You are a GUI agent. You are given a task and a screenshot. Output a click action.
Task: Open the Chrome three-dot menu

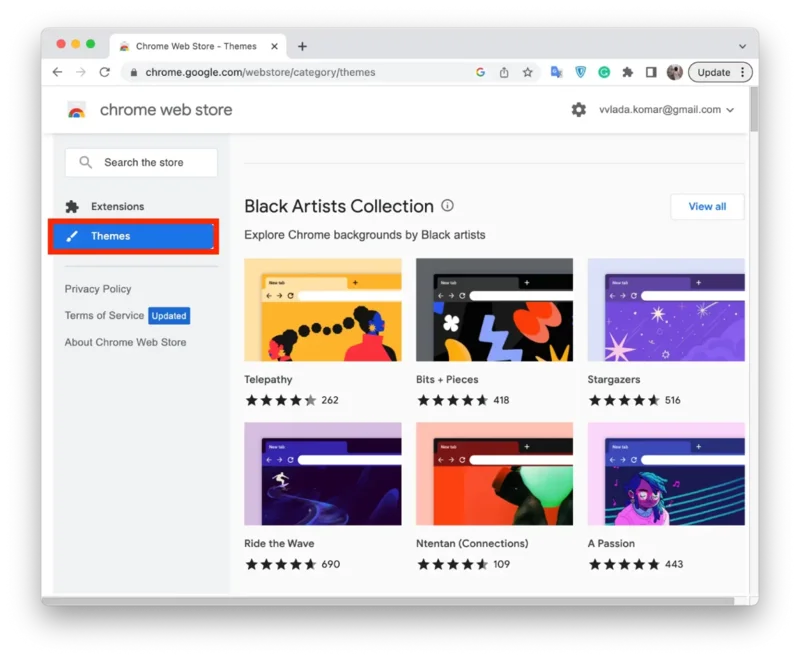point(742,72)
